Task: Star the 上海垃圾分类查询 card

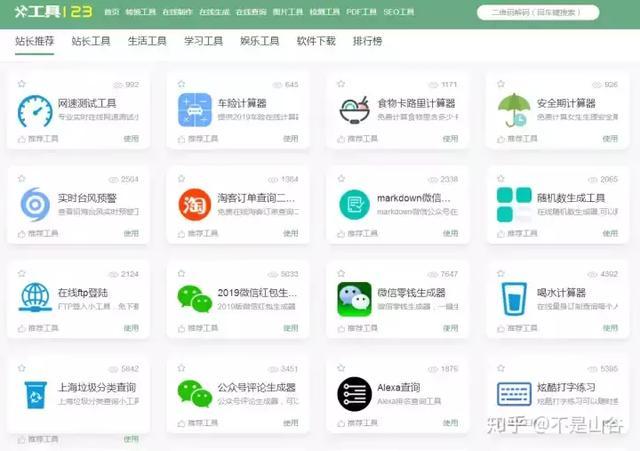Action: pos(22,368)
